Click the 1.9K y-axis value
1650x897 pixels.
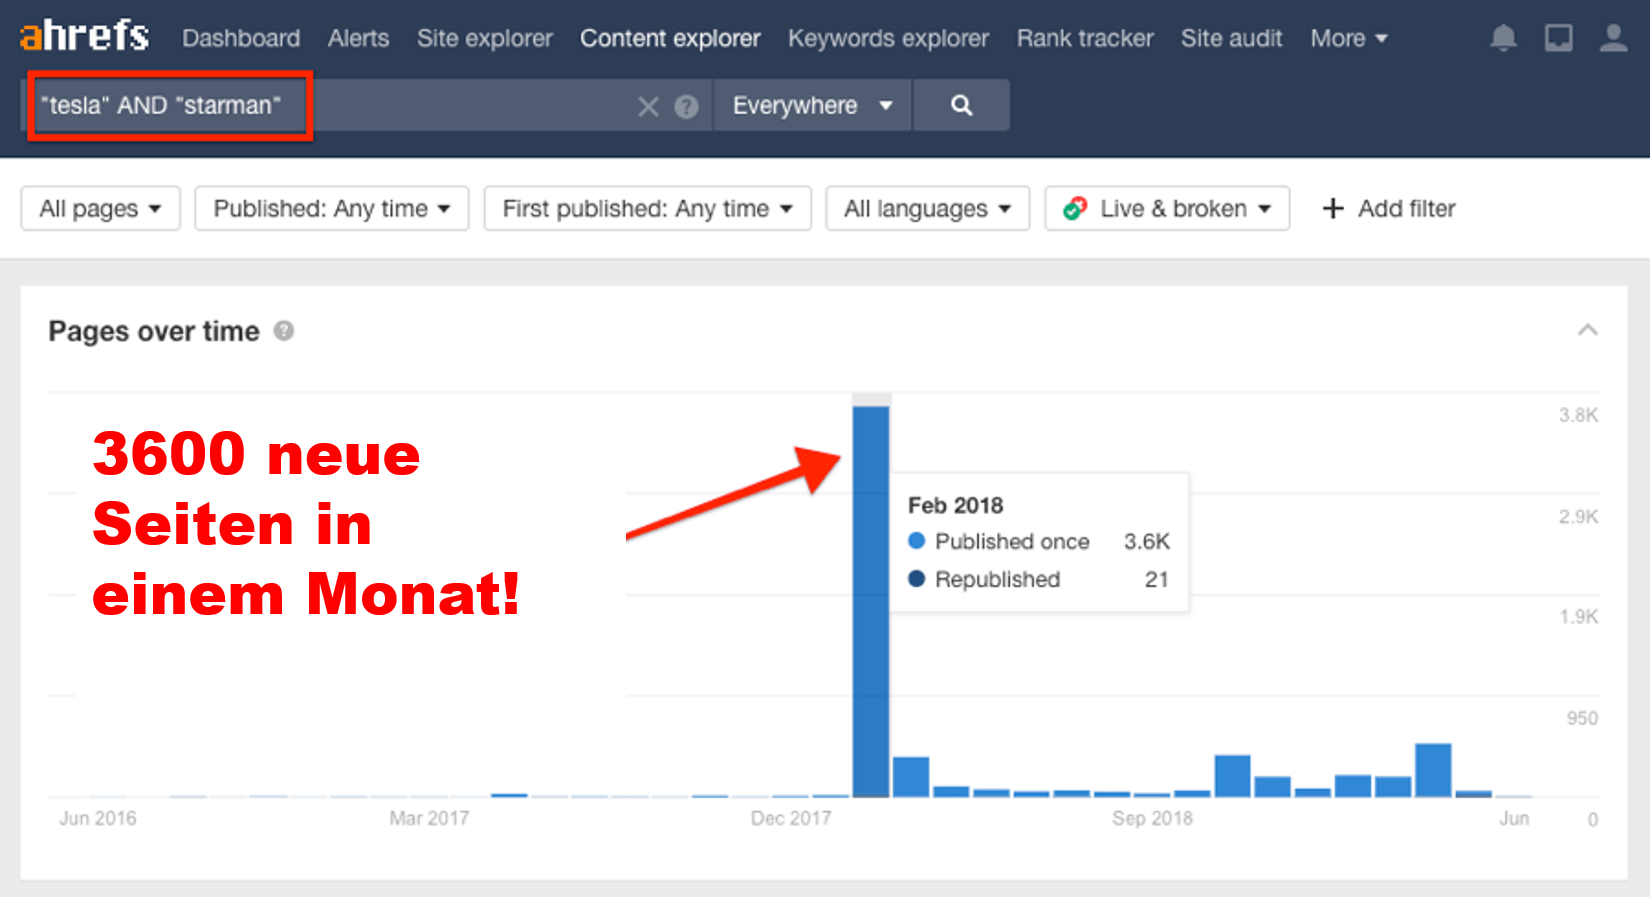1578,617
